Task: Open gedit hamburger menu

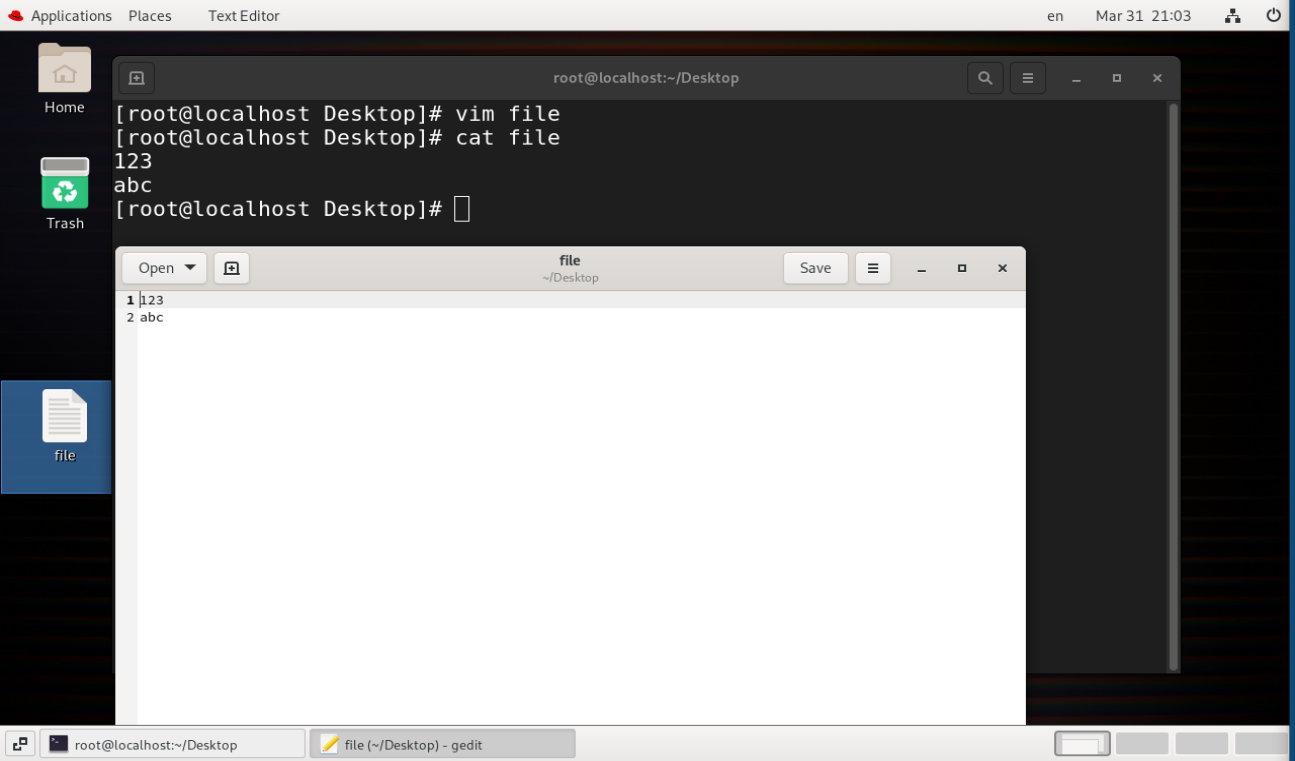Action: 873,268
